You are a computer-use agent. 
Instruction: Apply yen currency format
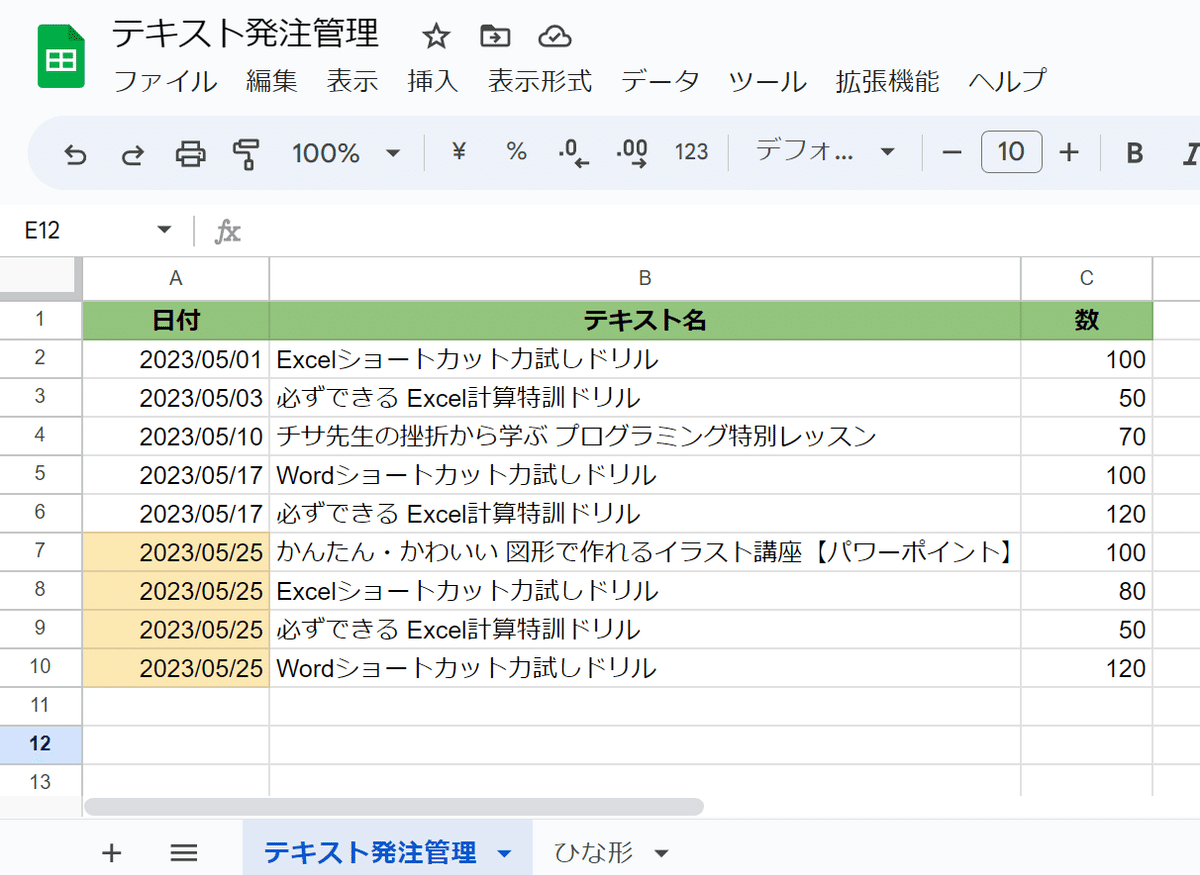pos(459,152)
